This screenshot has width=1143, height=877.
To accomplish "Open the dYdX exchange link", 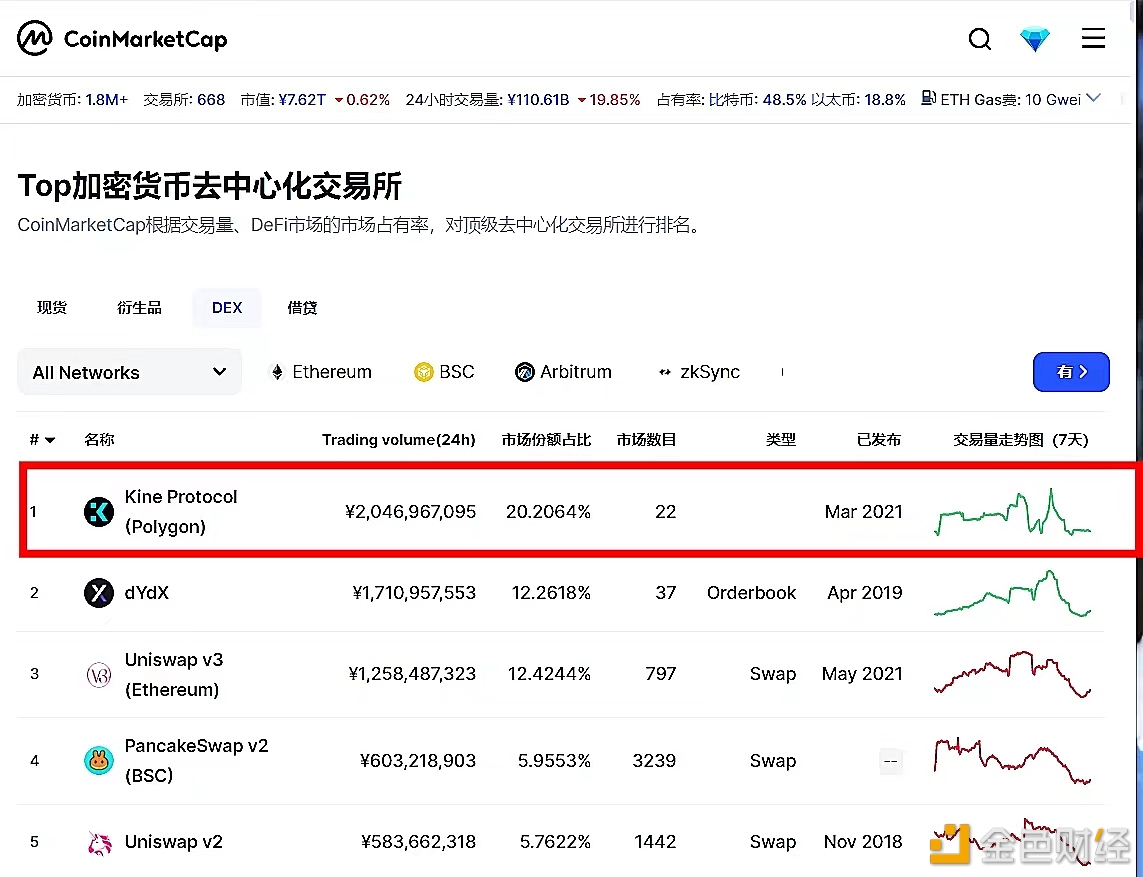I will (147, 593).
